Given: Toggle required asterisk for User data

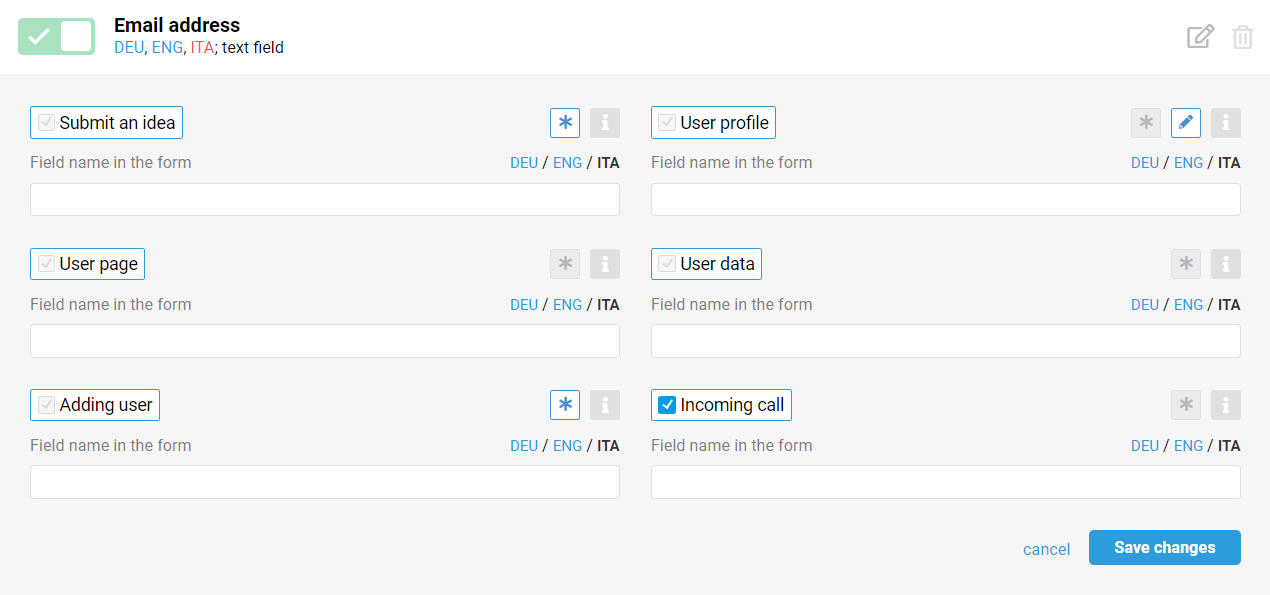Looking at the screenshot, I should (1186, 264).
